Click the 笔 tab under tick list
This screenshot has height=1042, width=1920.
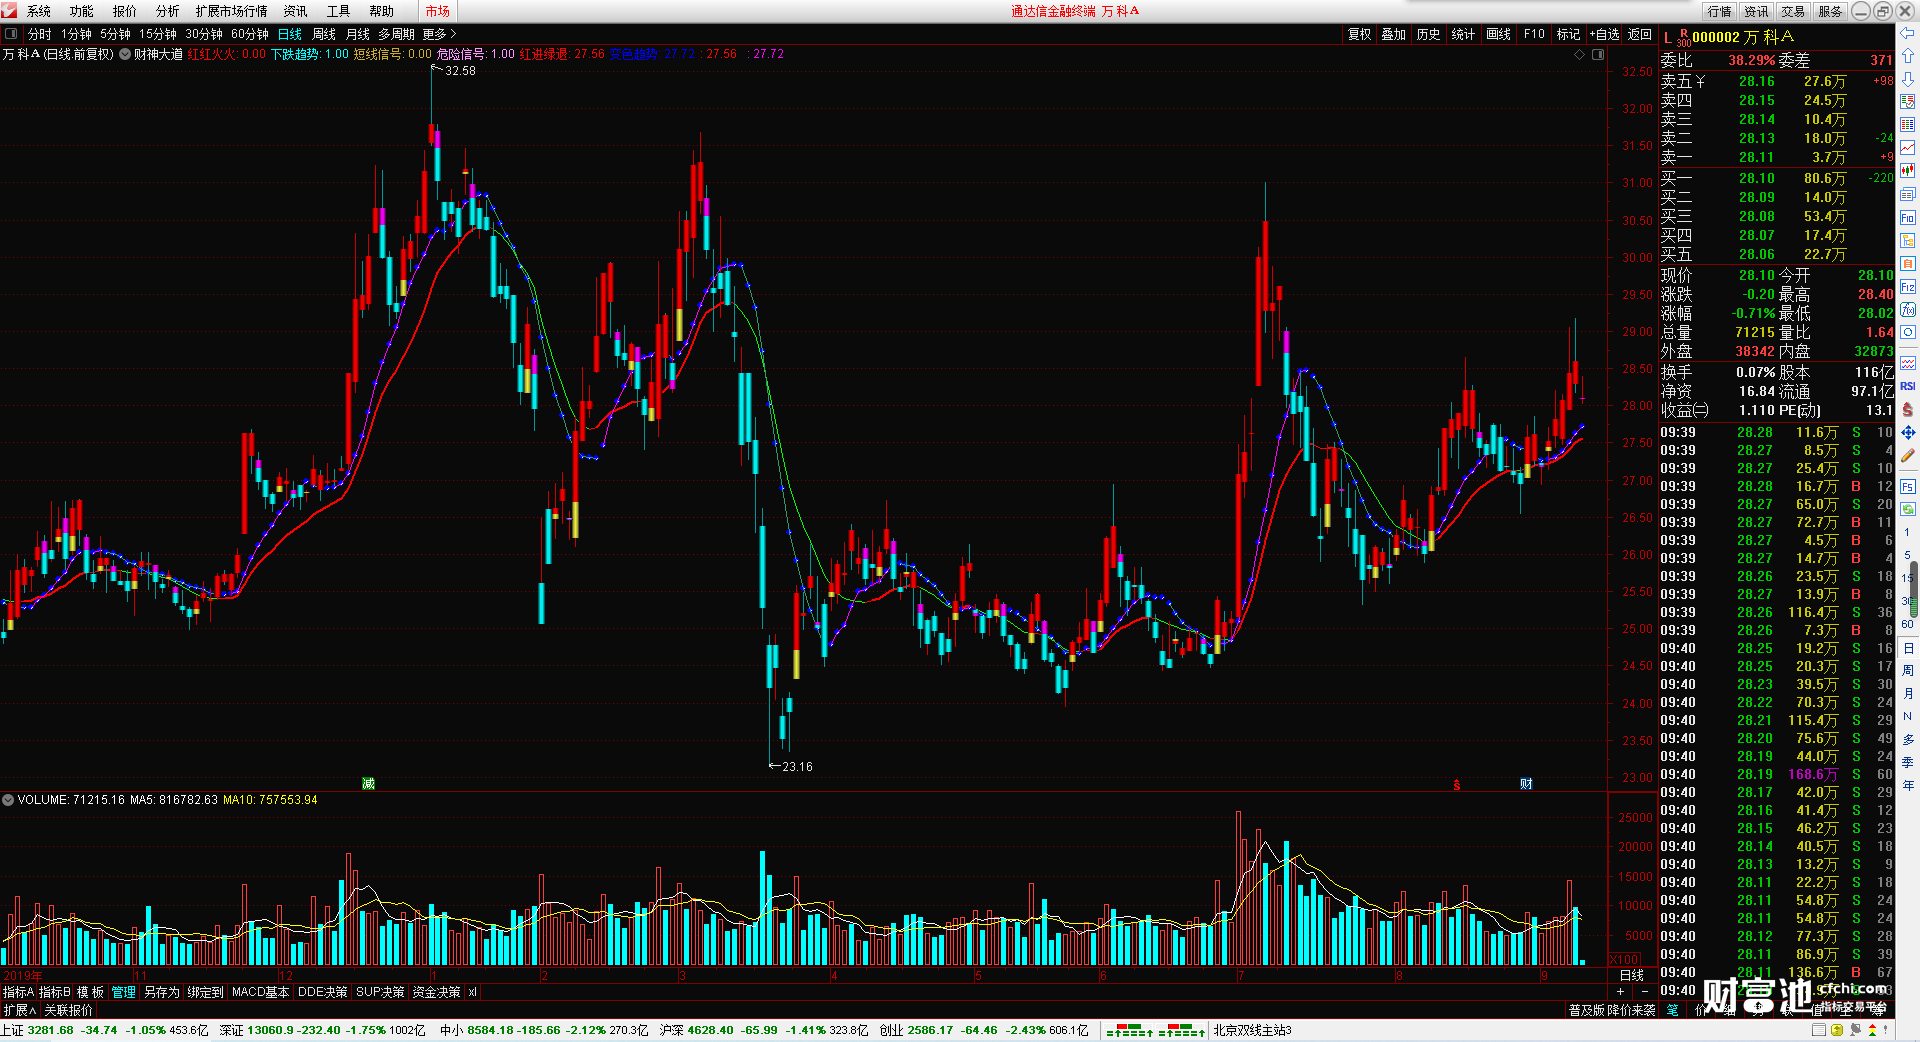tap(1672, 1010)
